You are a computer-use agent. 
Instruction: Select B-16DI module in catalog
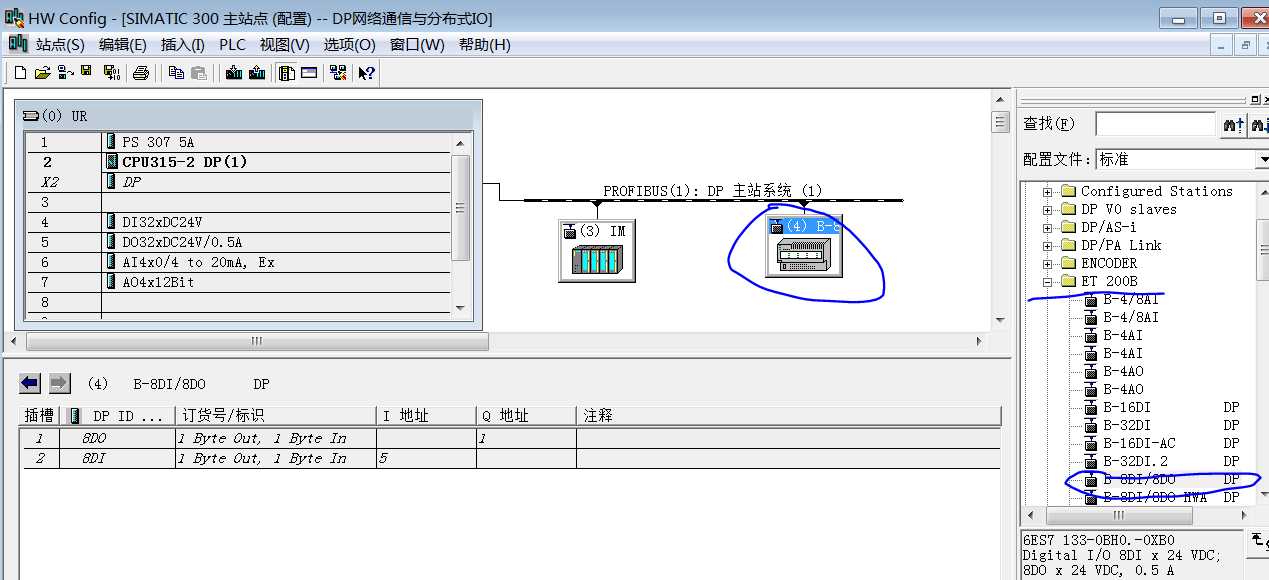coord(1127,407)
